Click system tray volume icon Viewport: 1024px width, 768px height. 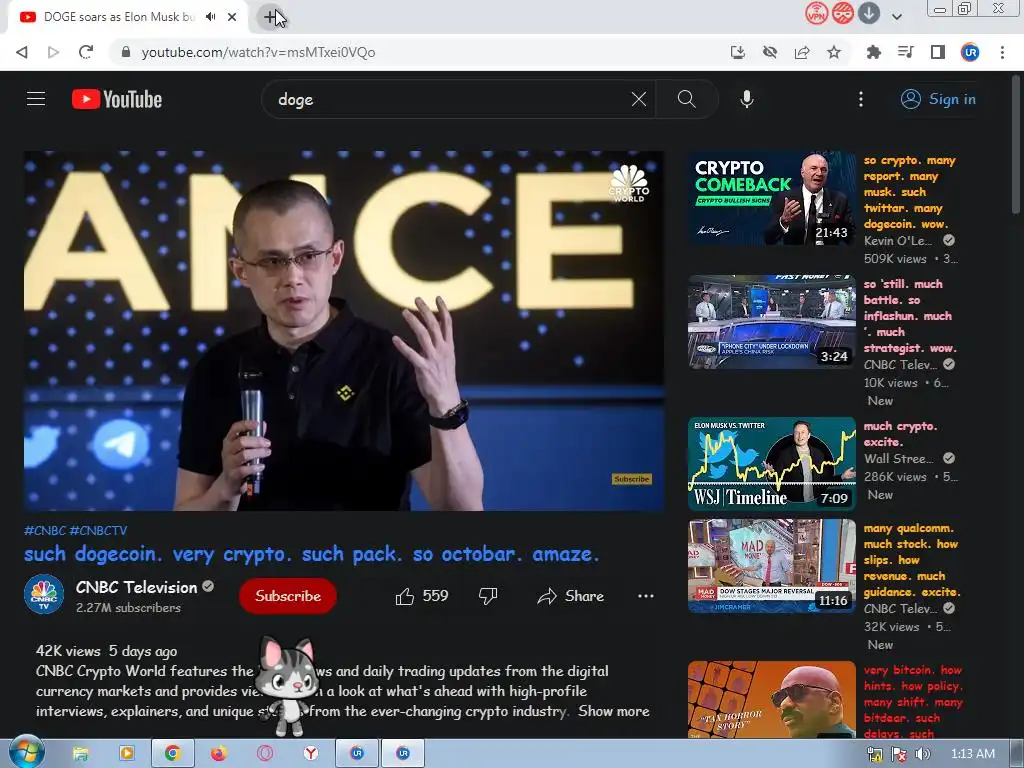(923, 754)
